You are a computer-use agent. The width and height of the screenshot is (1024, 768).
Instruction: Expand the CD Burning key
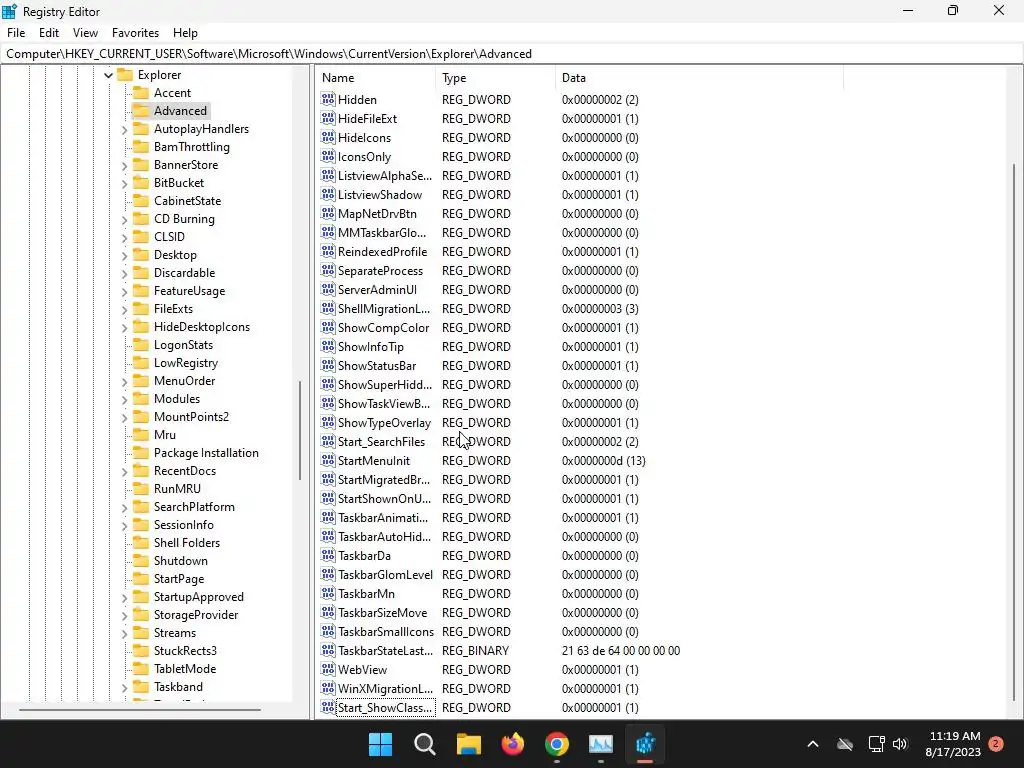[x=124, y=219]
